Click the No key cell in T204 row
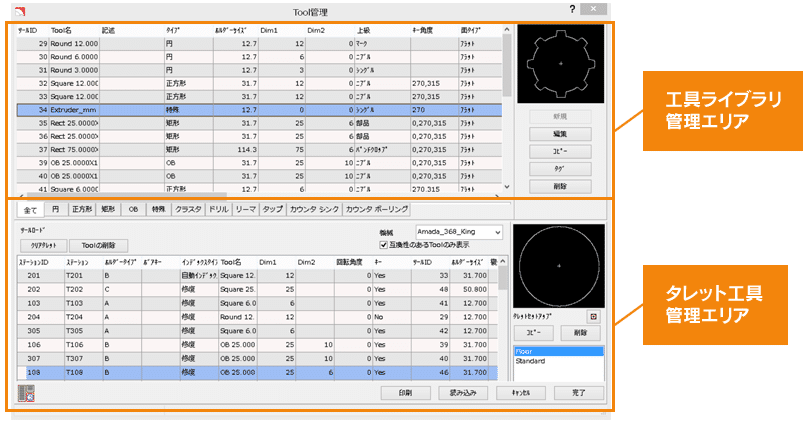This screenshot has height=423, width=810. [392, 317]
